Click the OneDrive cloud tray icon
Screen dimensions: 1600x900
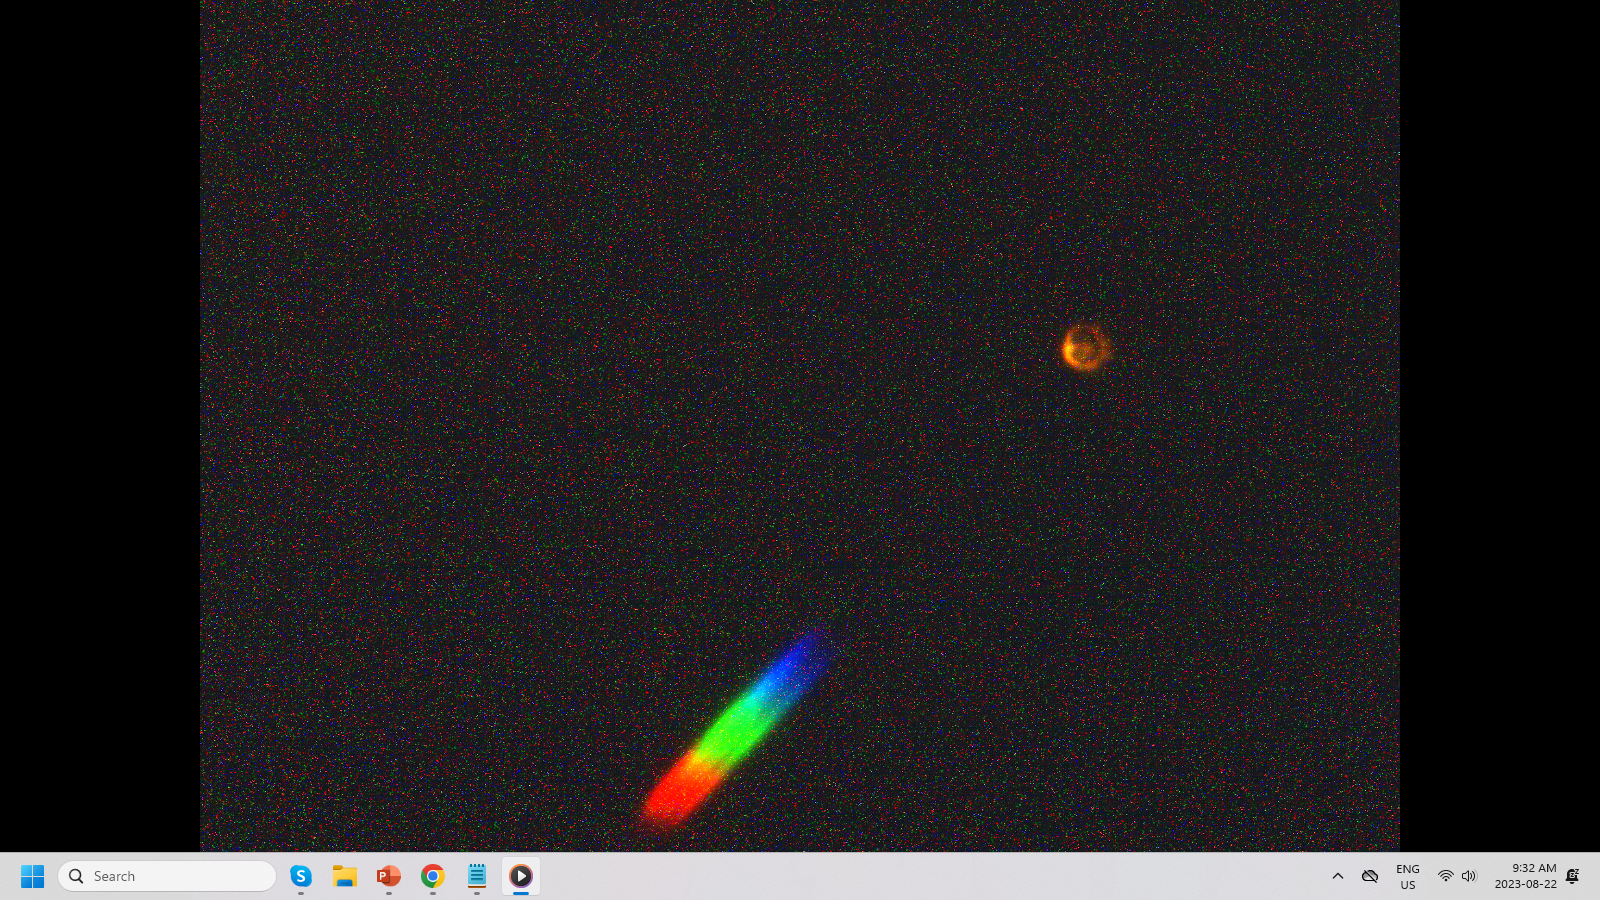(x=1370, y=876)
